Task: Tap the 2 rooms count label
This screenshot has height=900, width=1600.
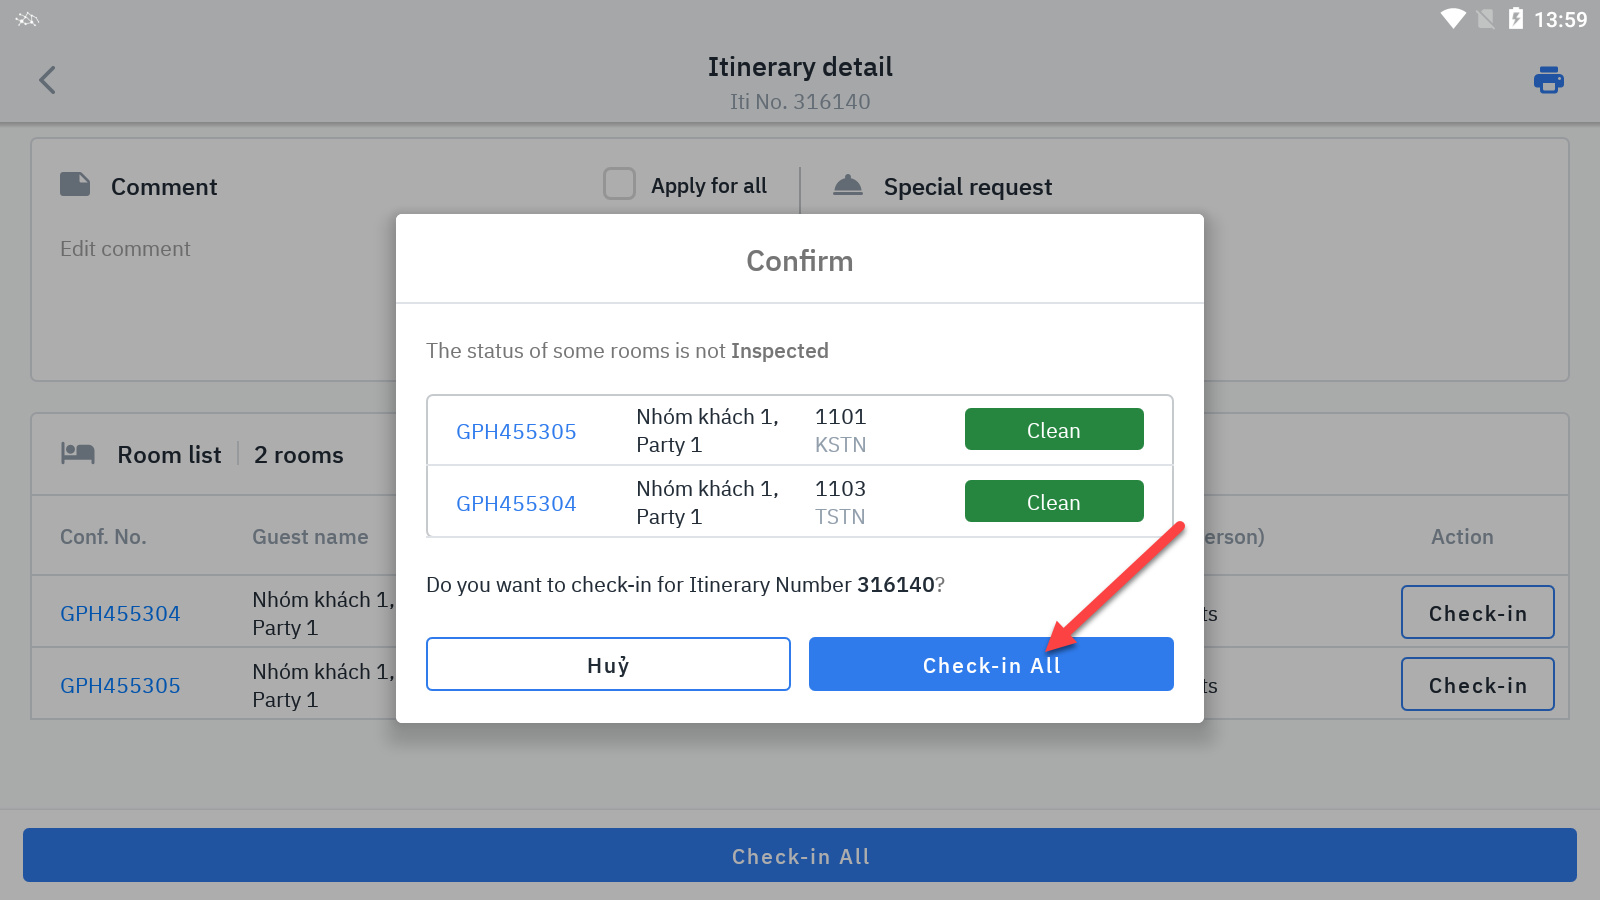Action: coord(298,455)
